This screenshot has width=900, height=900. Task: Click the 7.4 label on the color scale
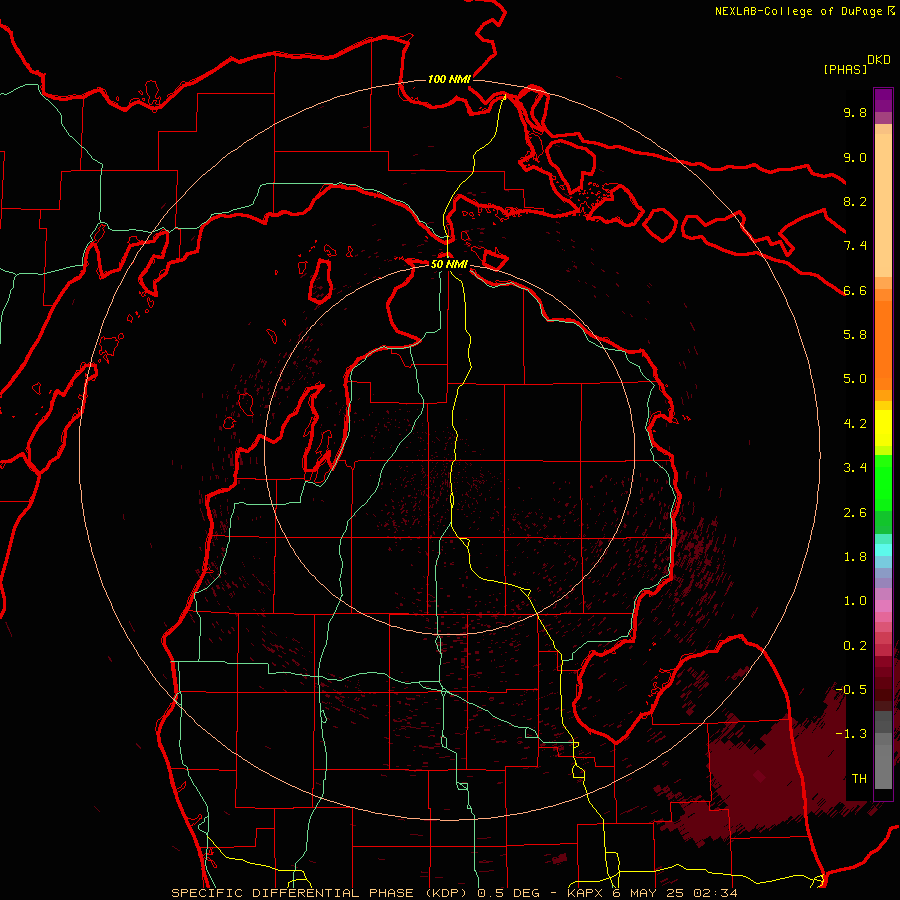[855, 246]
